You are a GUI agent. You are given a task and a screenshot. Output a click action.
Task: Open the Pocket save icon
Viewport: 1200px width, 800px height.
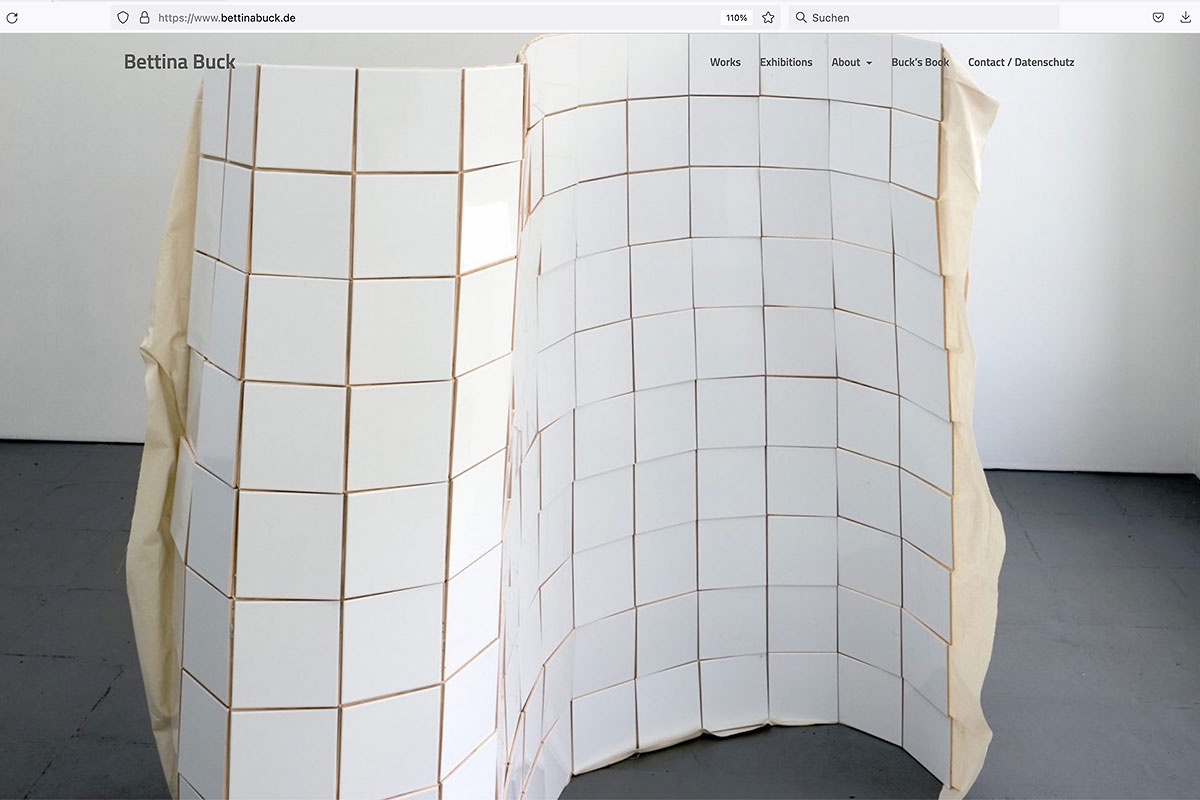pyautogui.click(x=1158, y=18)
